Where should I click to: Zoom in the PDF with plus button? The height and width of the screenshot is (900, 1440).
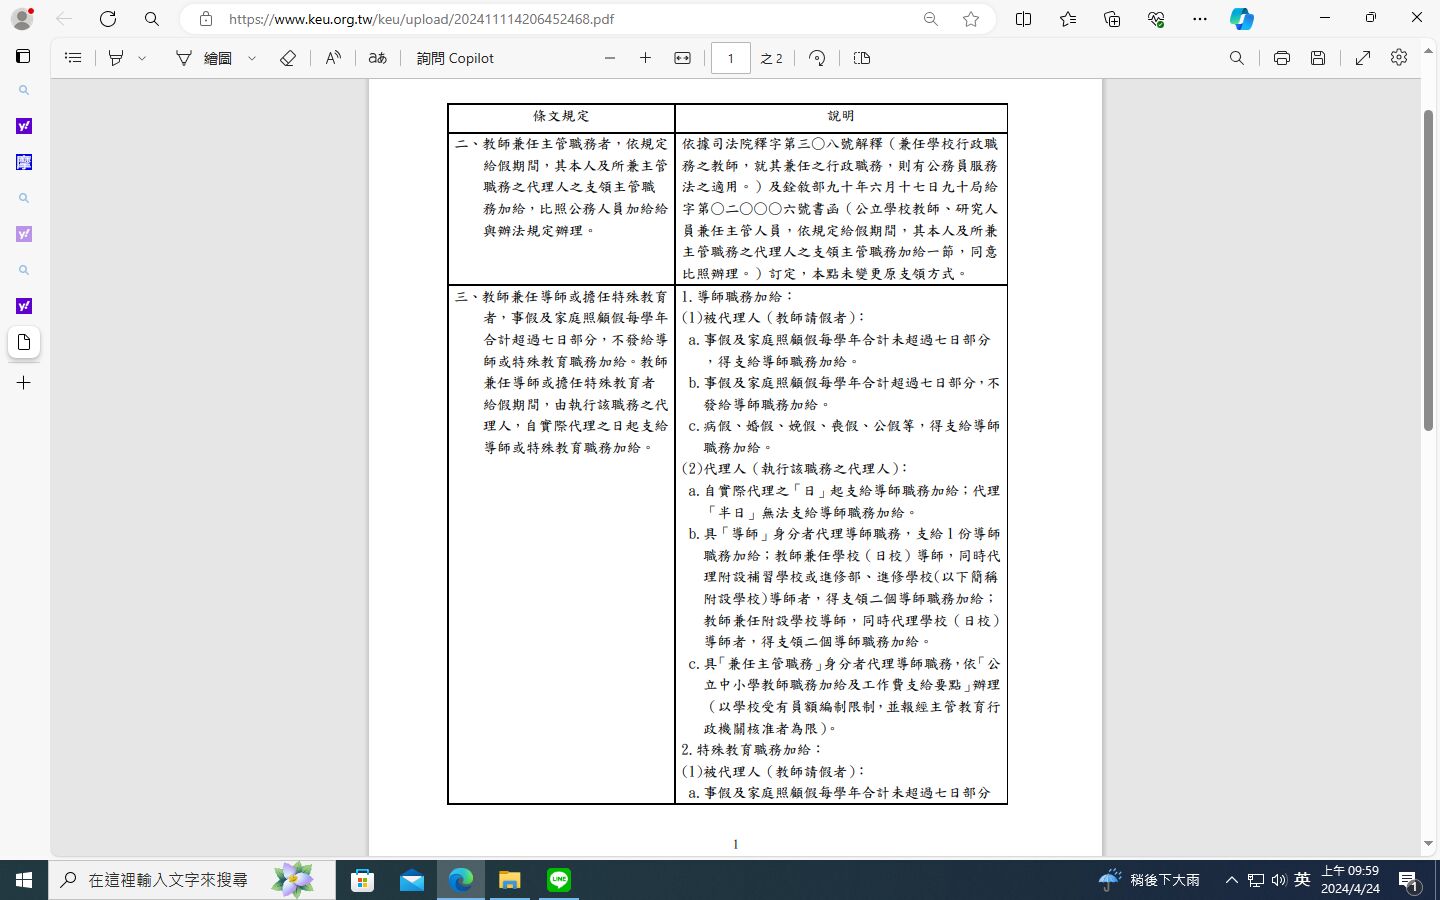point(645,58)
